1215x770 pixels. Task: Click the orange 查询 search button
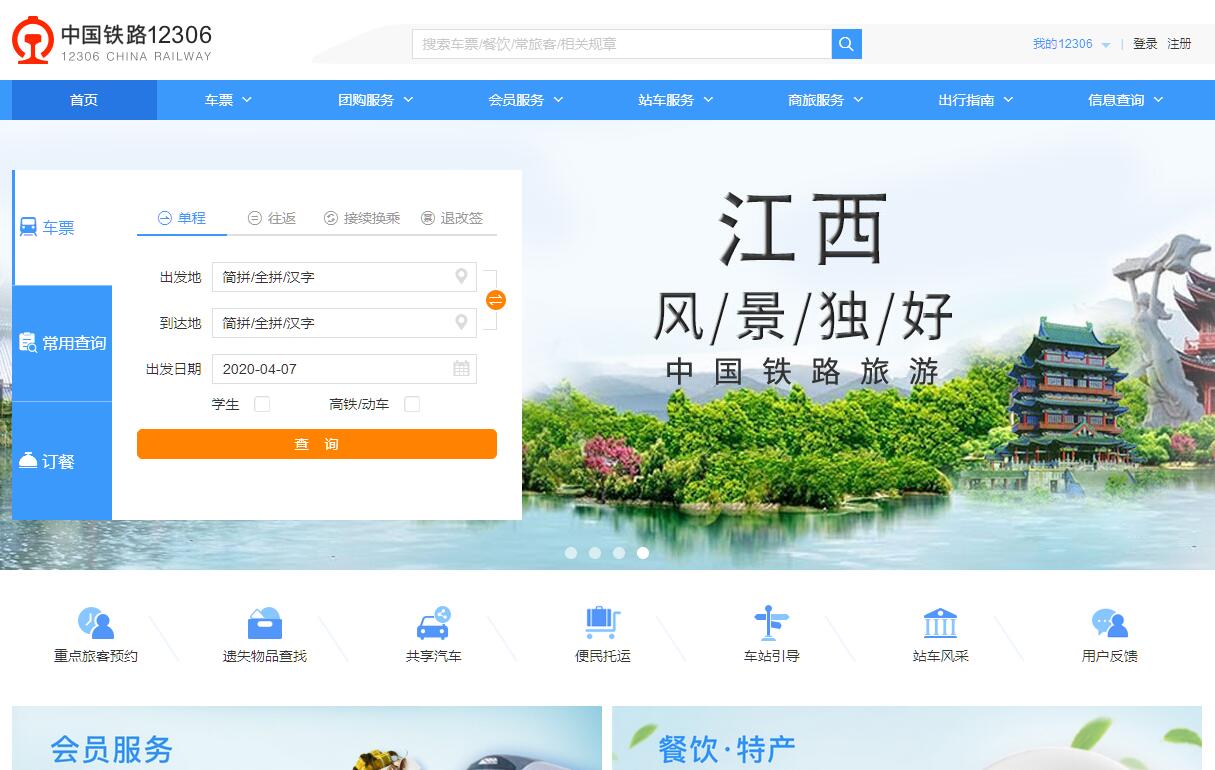click(317, 444)
